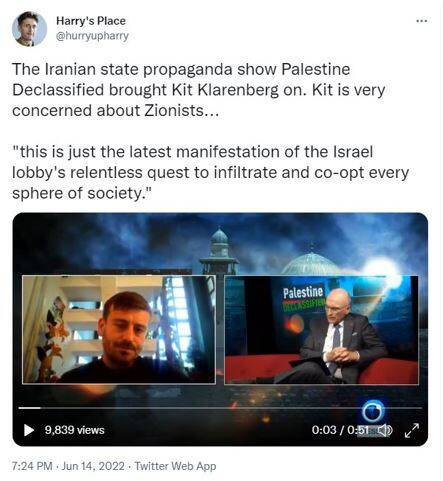Open the @hurryupharry handle link
Image resolution: width=443 pixels, height=481 pixels.
[92, 36]
